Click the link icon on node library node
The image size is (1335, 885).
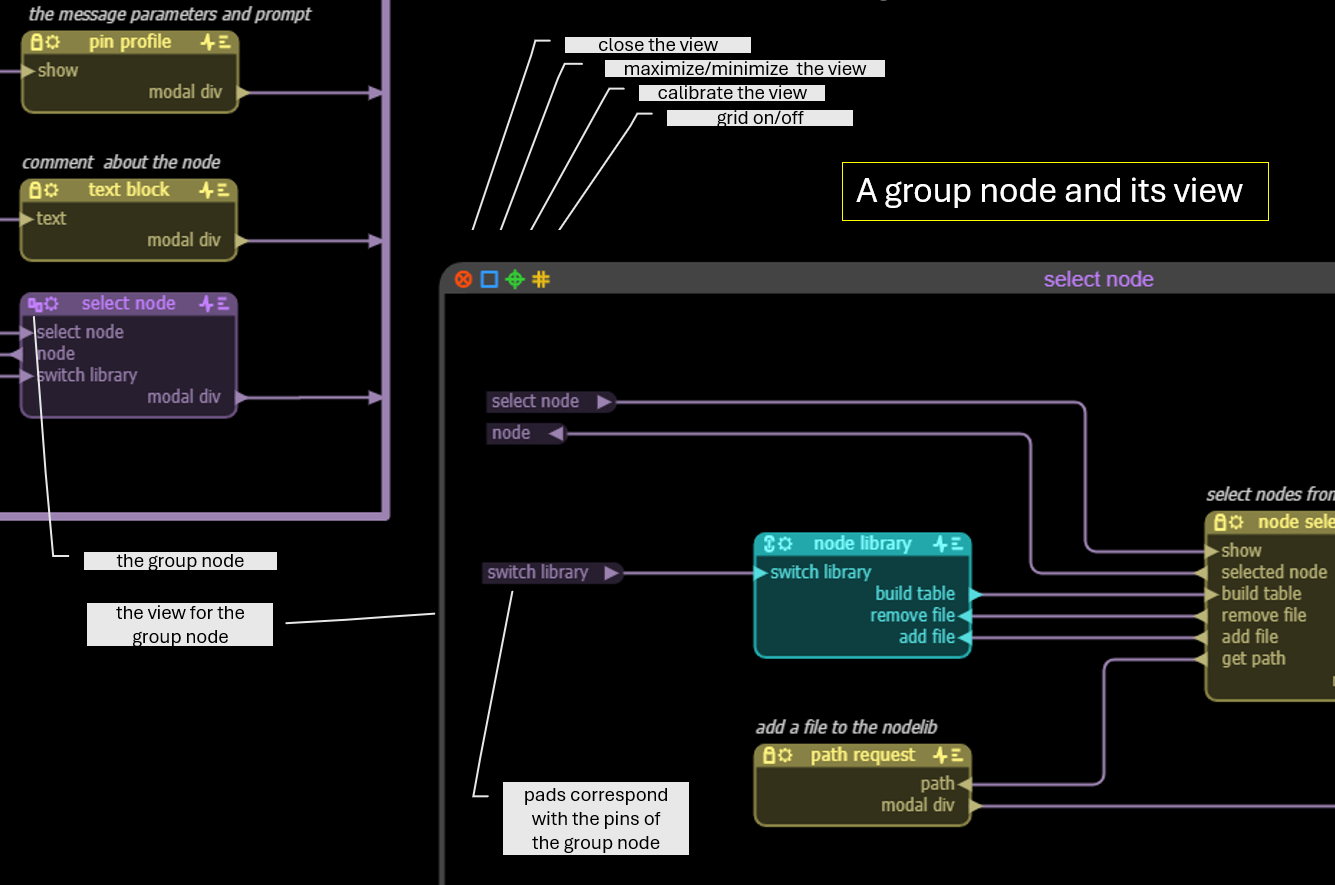(770, 544)
